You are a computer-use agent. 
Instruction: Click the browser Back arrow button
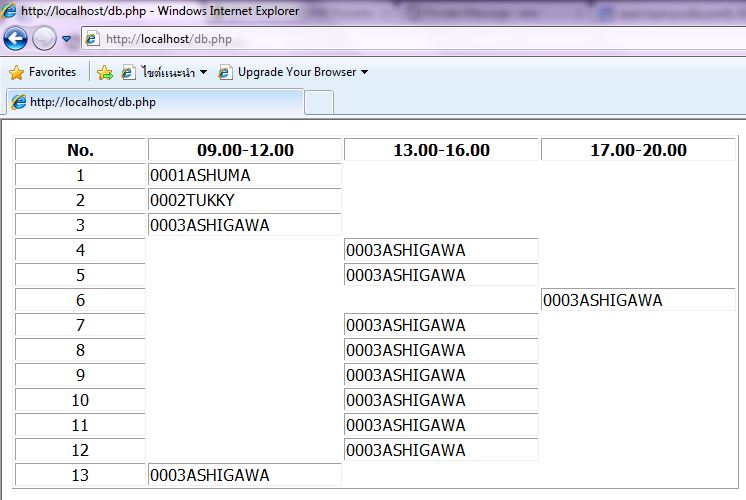tap(15, 39)
